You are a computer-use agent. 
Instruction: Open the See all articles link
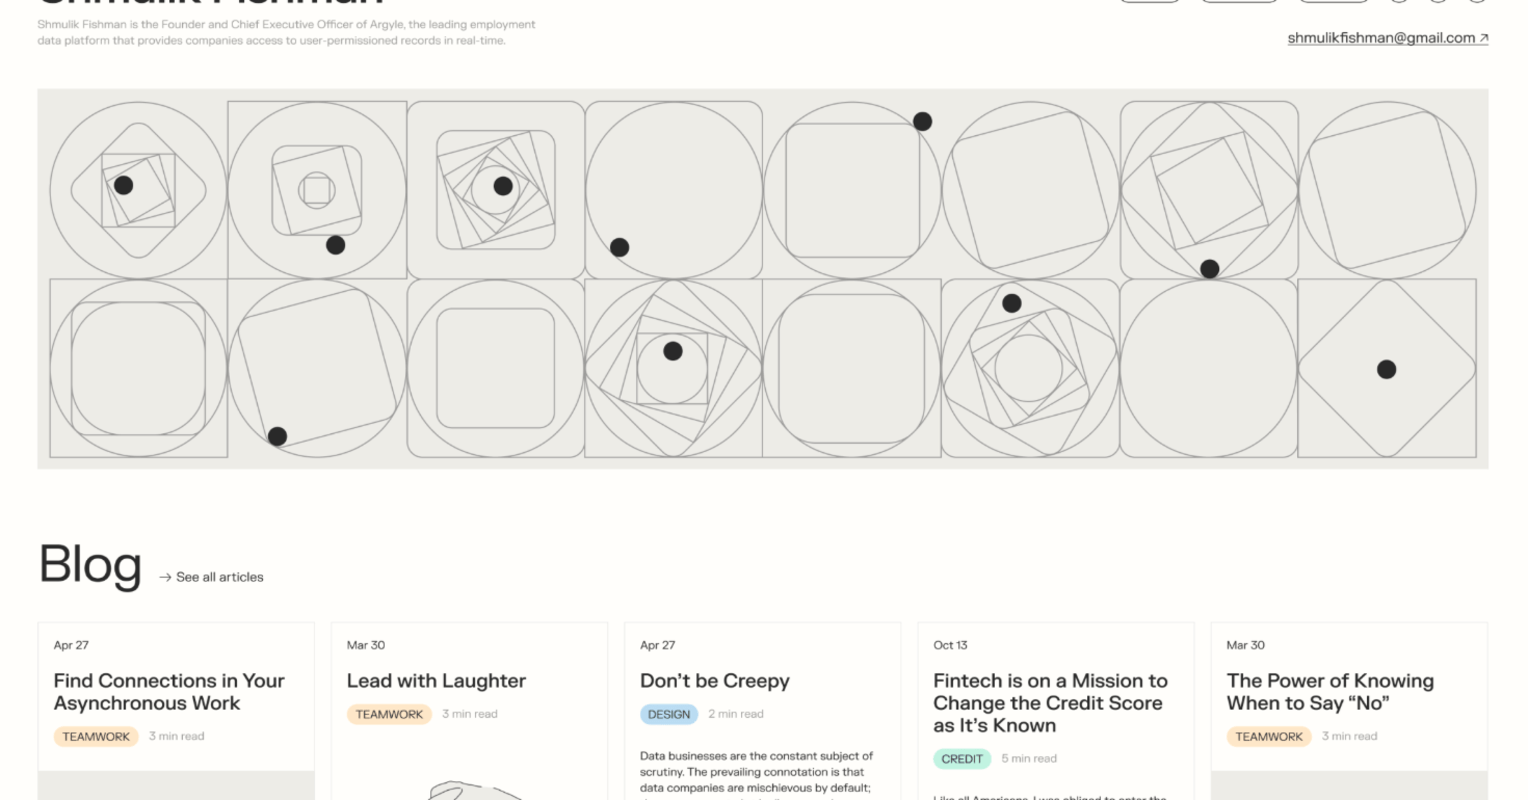219,577
